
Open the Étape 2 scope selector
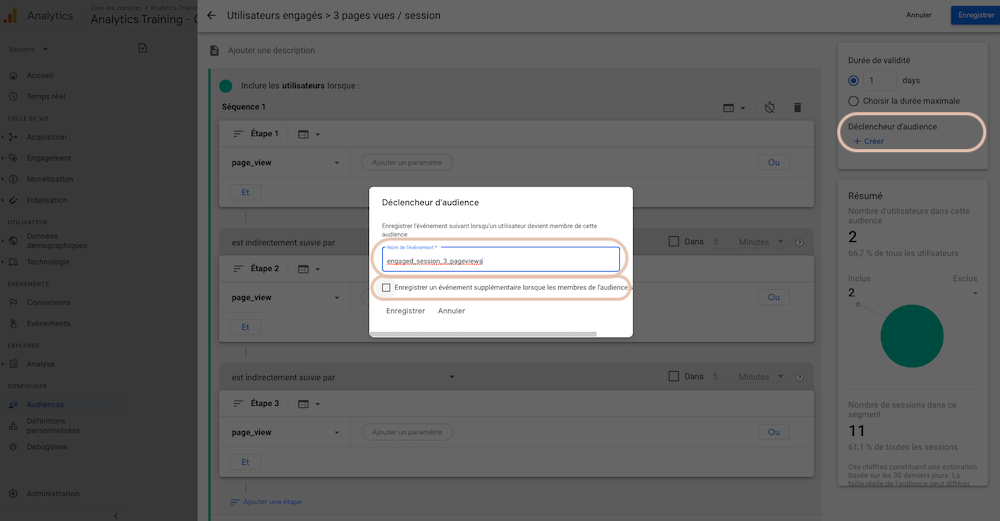pyautogui.click(x=309, y=269)
